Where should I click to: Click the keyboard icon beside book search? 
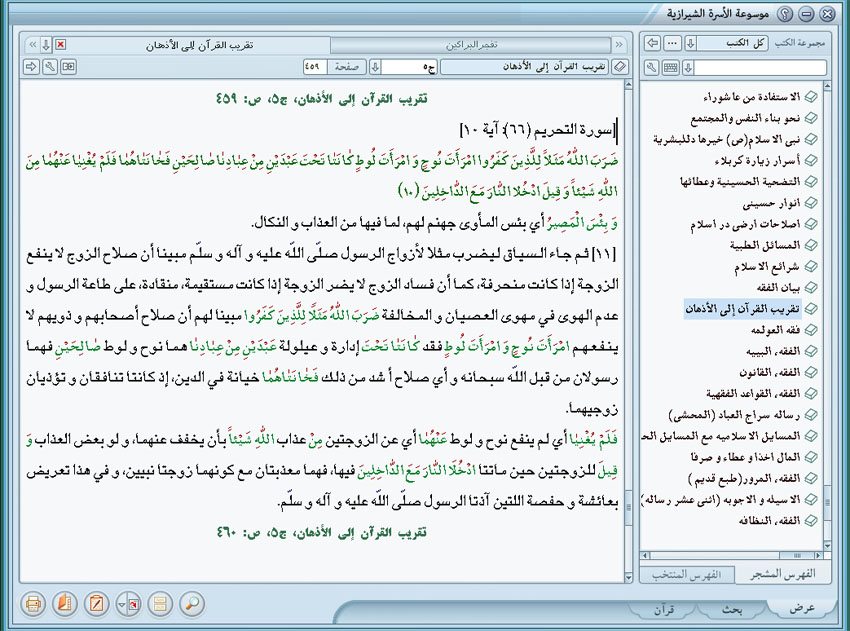(x=669, y=67)
